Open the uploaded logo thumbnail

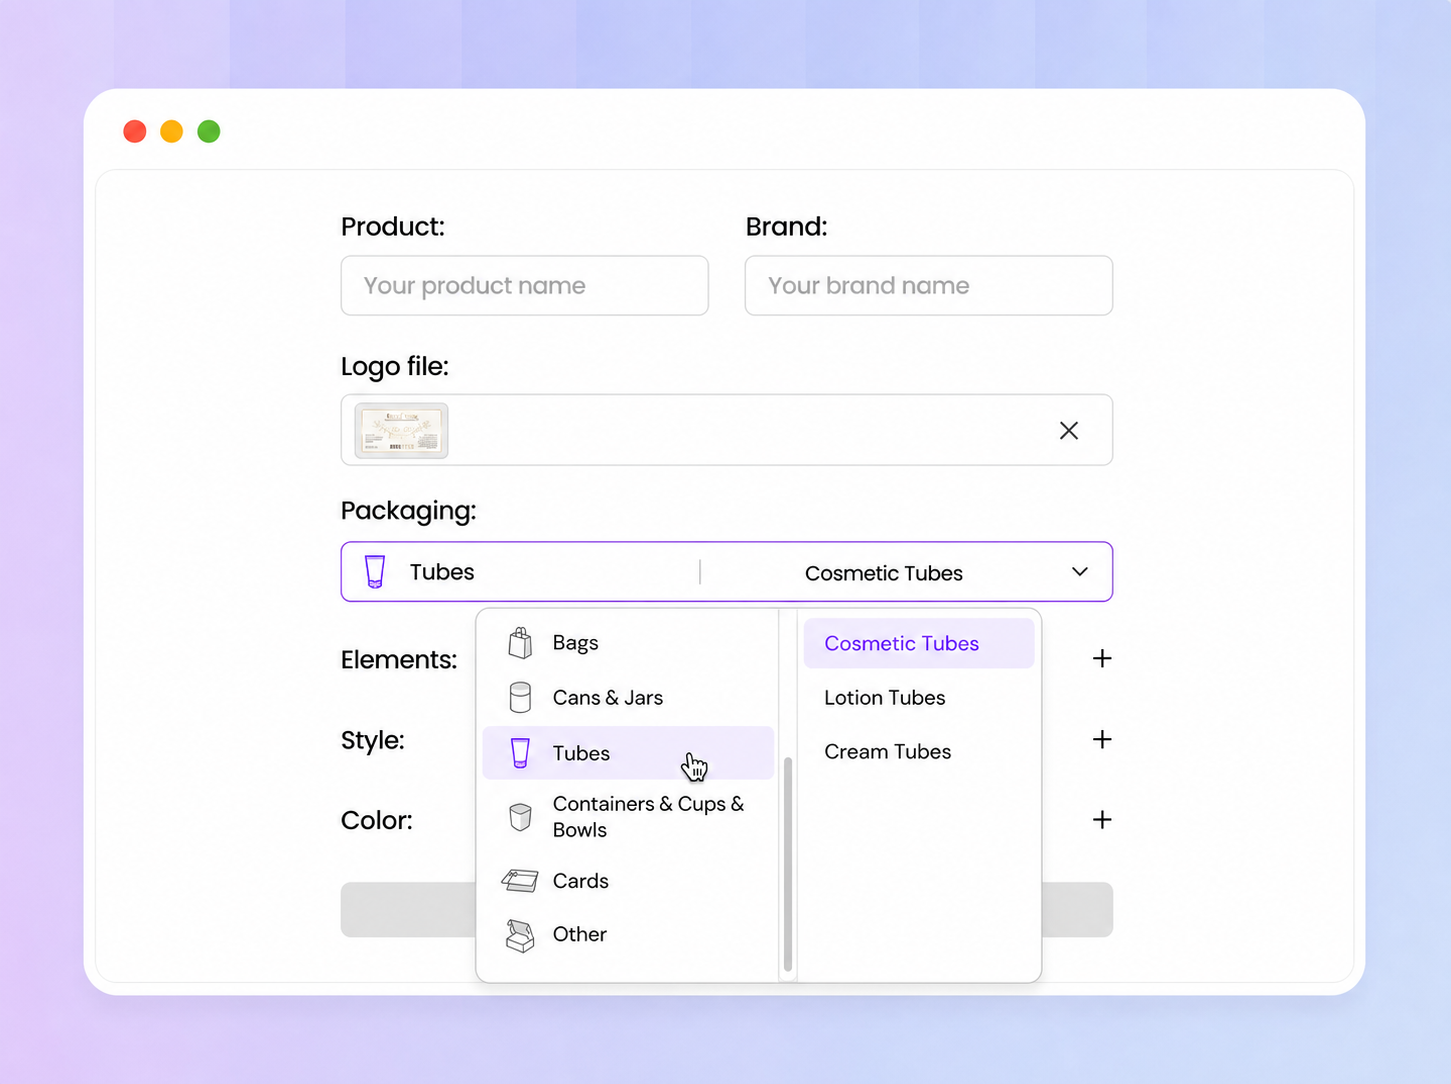402,431
